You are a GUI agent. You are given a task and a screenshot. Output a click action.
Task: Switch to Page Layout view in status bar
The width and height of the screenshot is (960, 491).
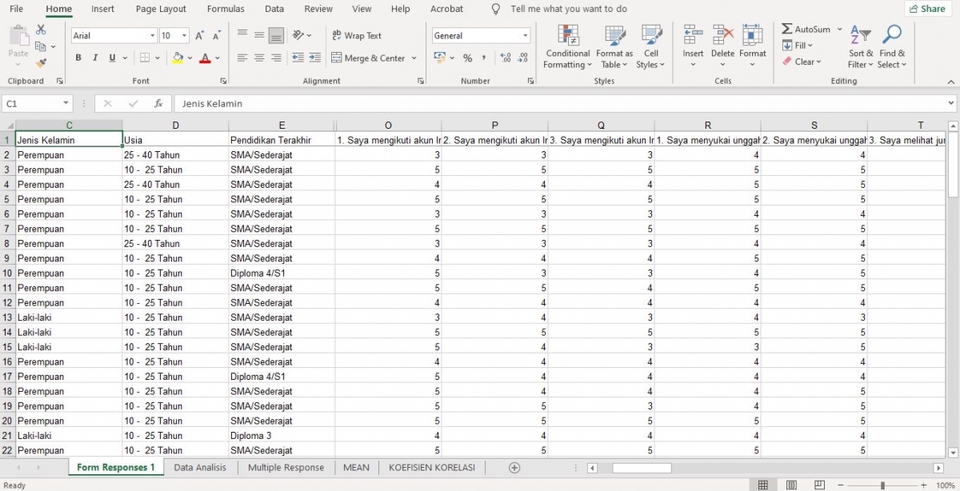792,485
